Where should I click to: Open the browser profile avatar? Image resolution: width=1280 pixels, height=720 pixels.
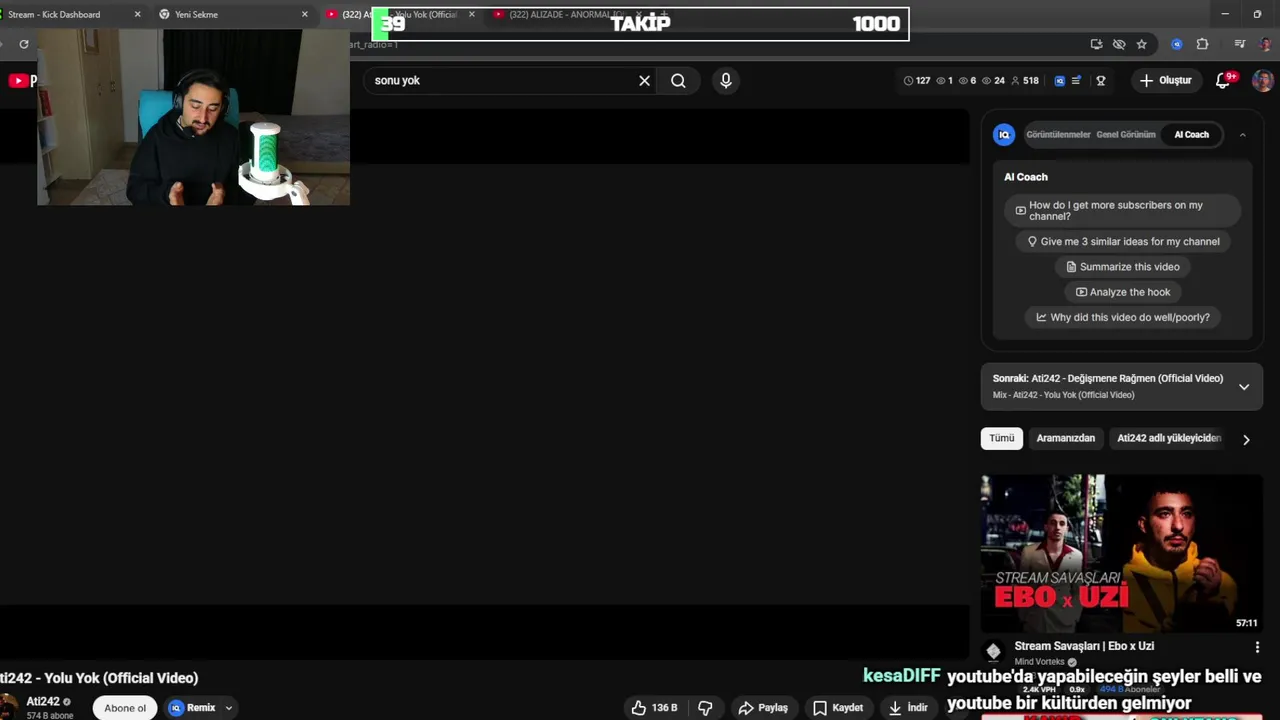1265,44
